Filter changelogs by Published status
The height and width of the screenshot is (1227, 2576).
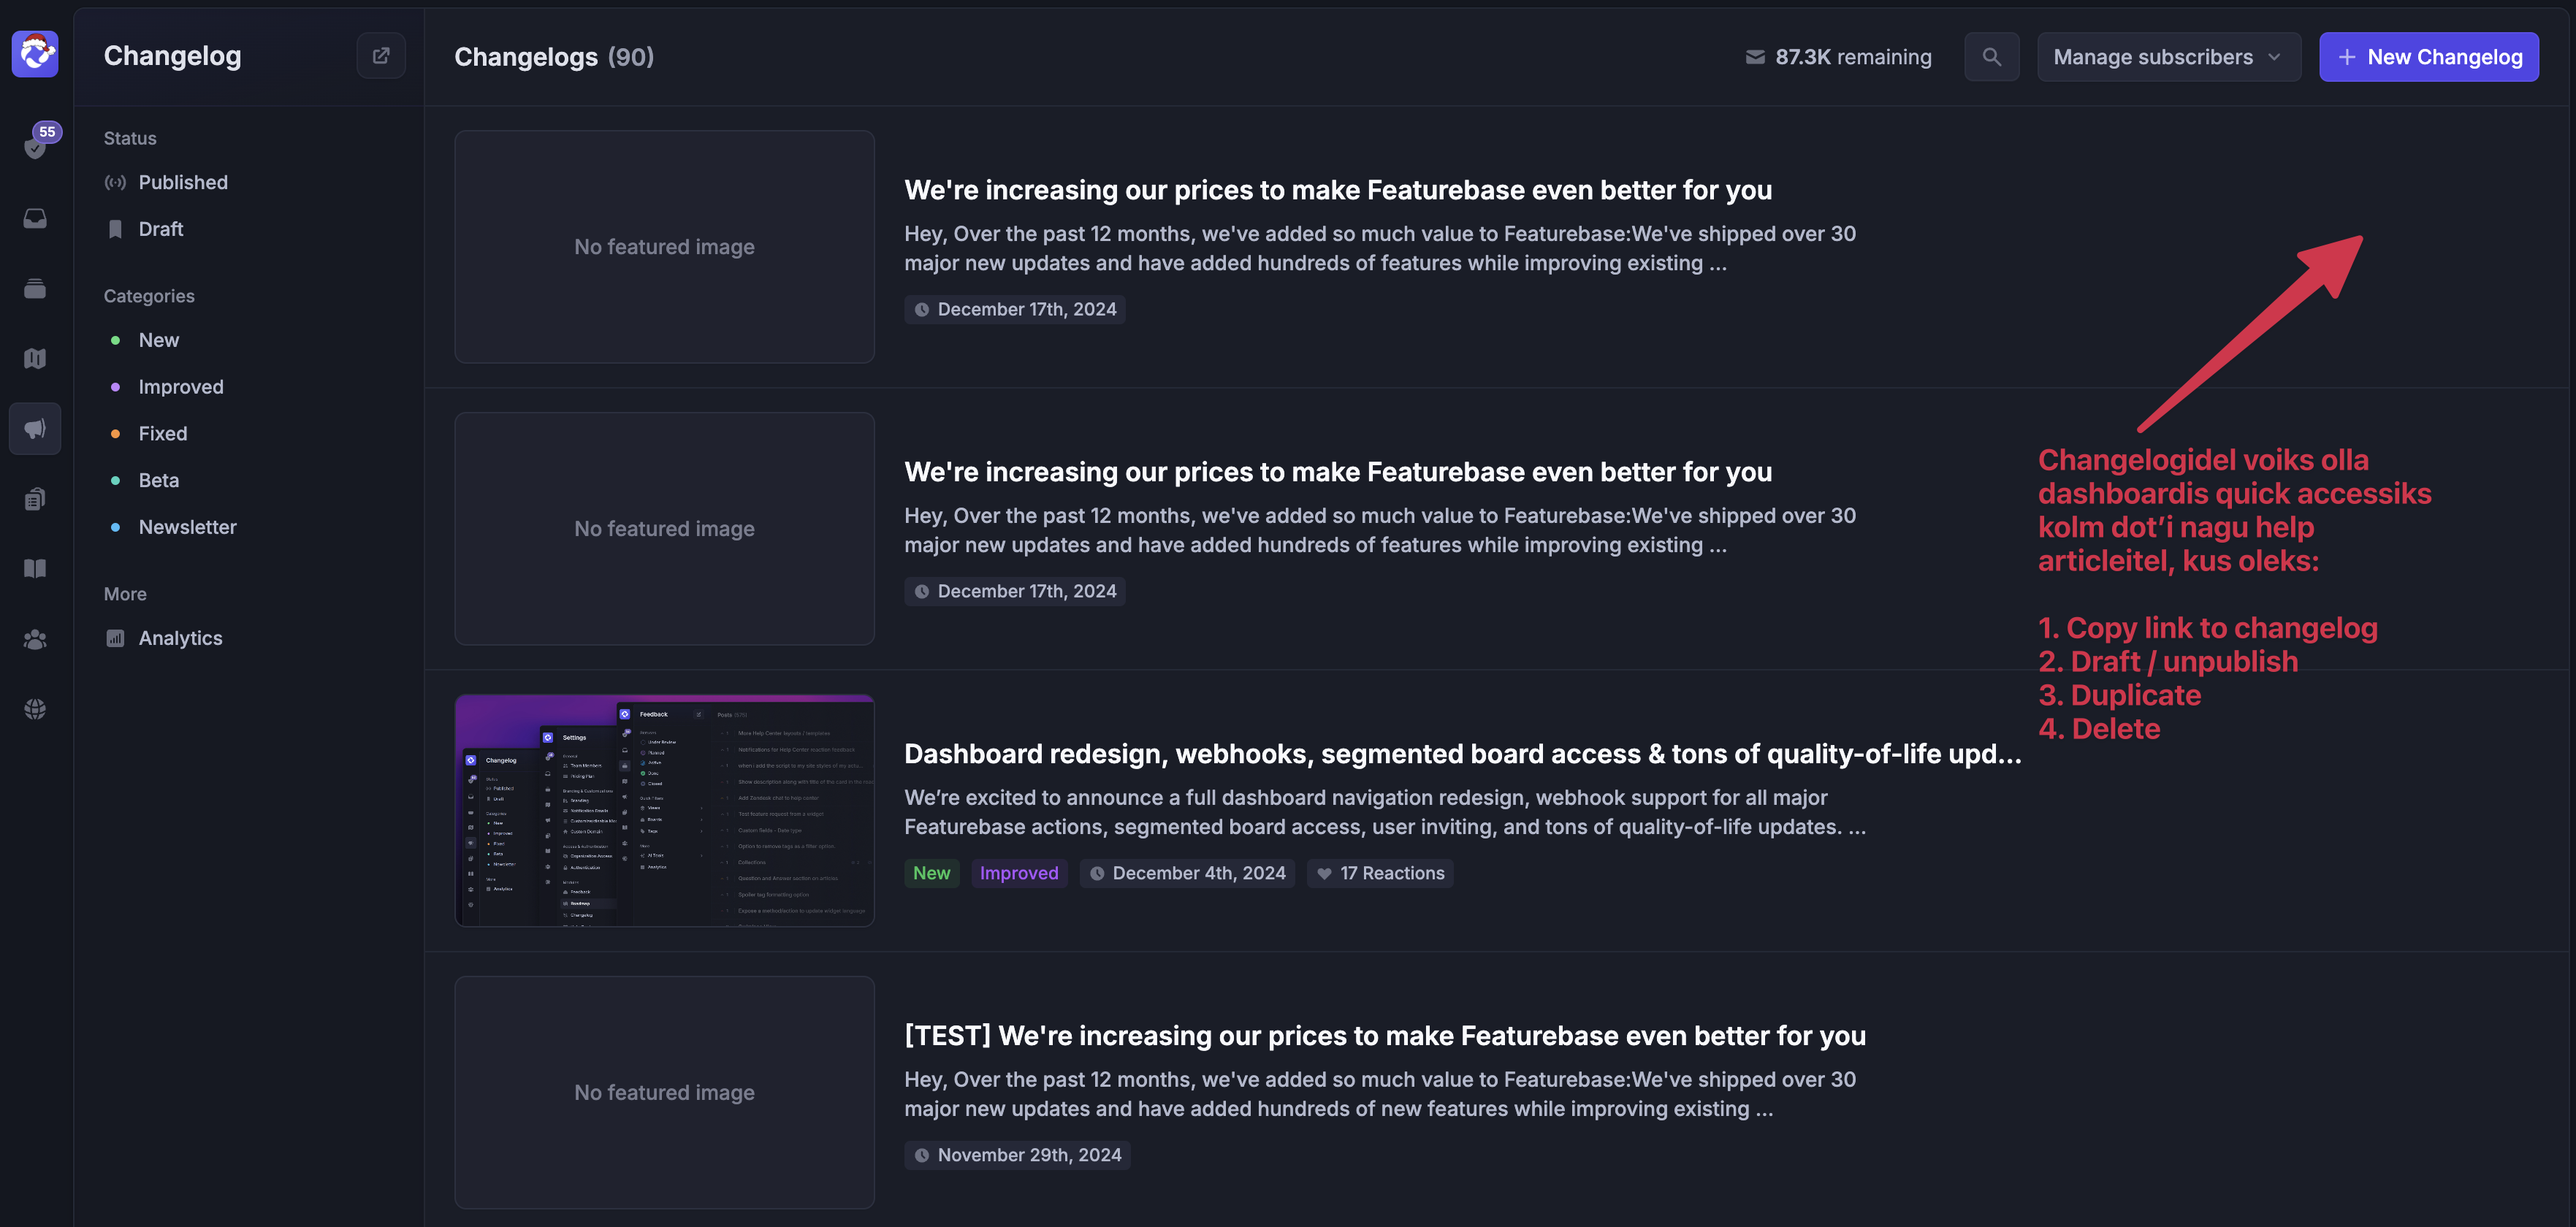pos(183,182)
